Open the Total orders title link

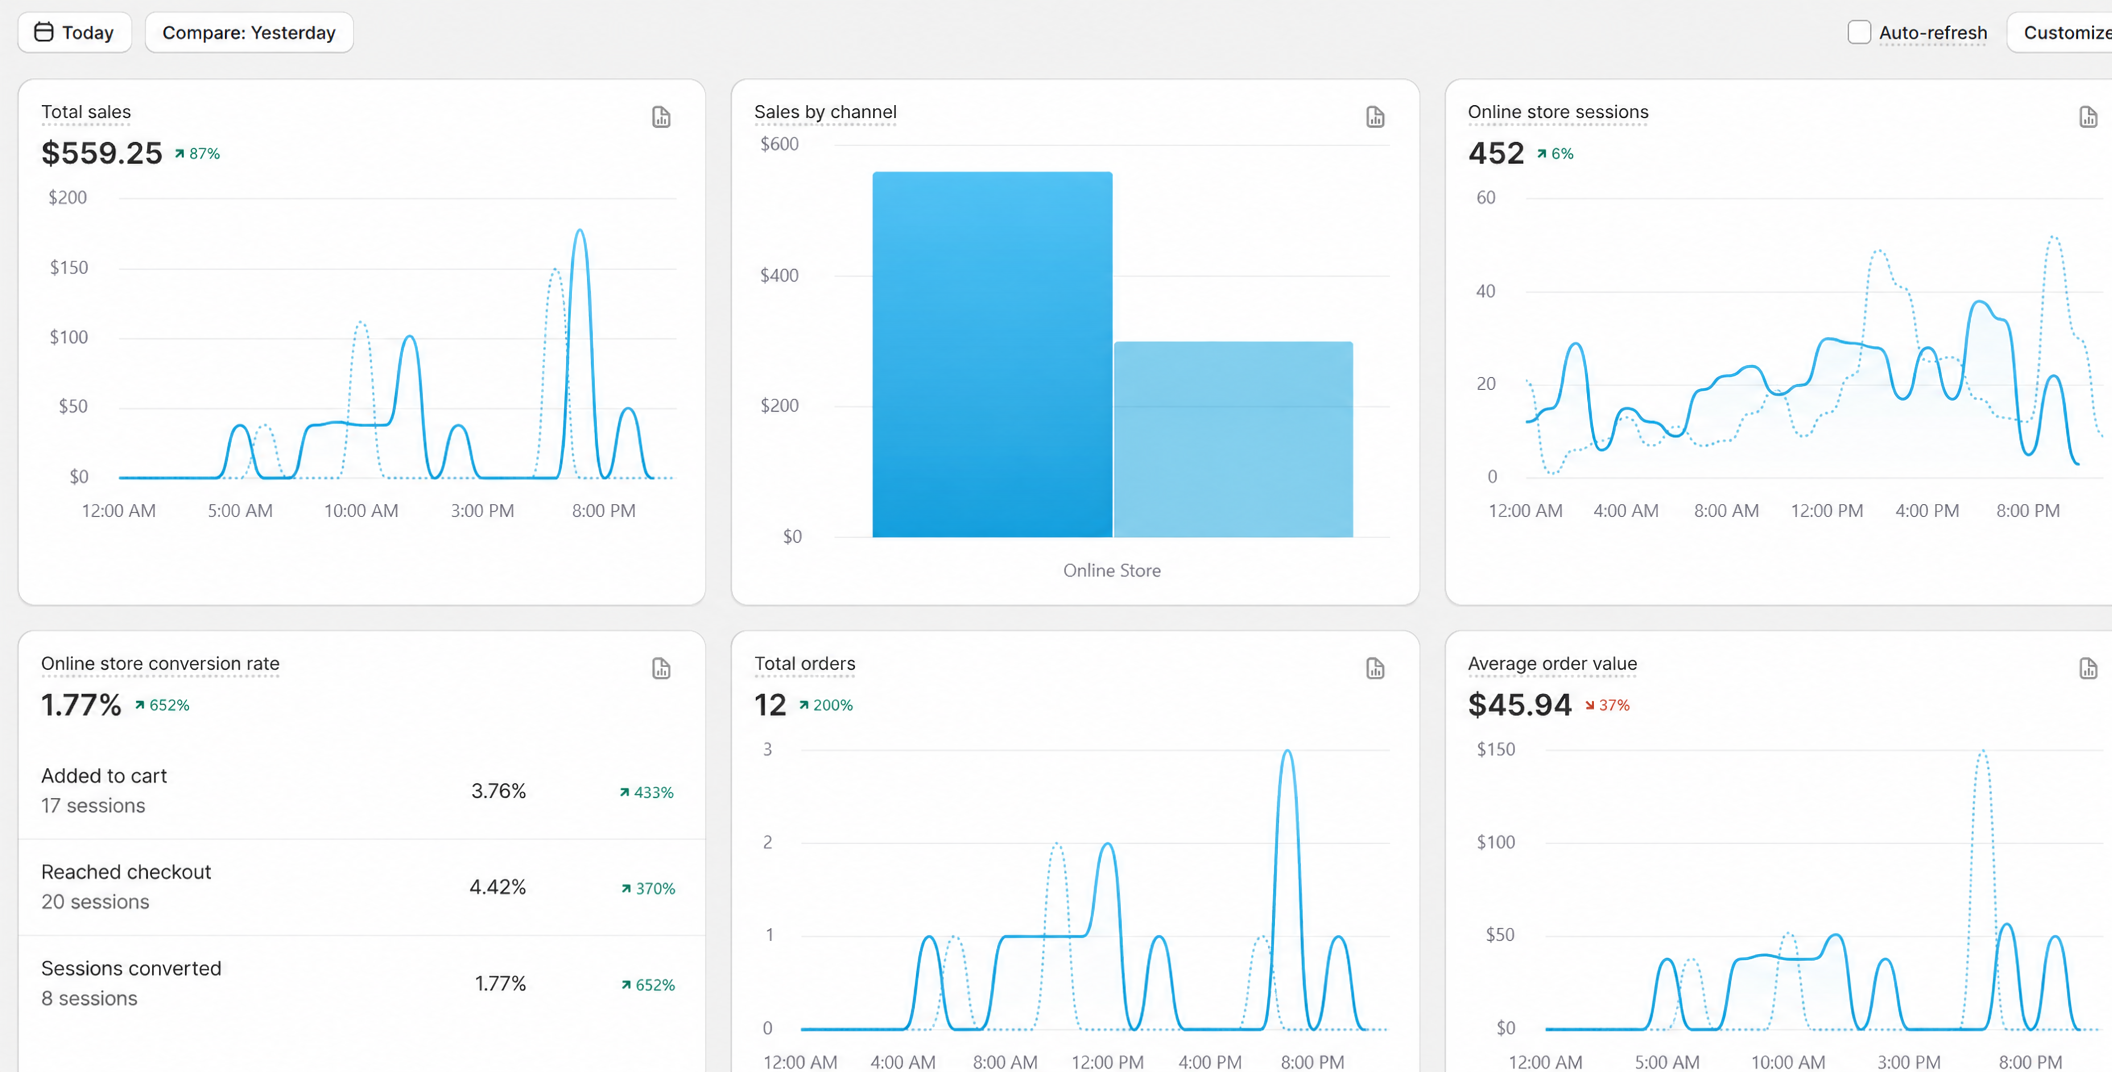805,663
